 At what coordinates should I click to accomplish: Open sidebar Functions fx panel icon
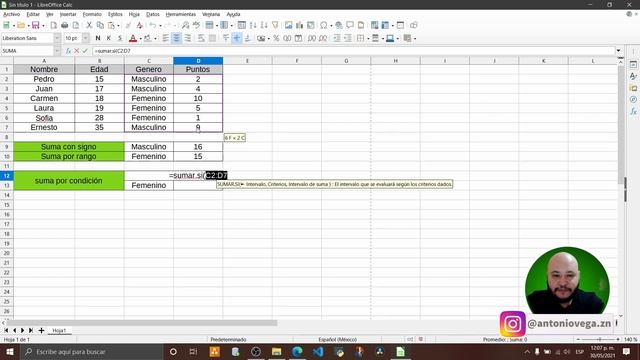(x=633, y=111)
